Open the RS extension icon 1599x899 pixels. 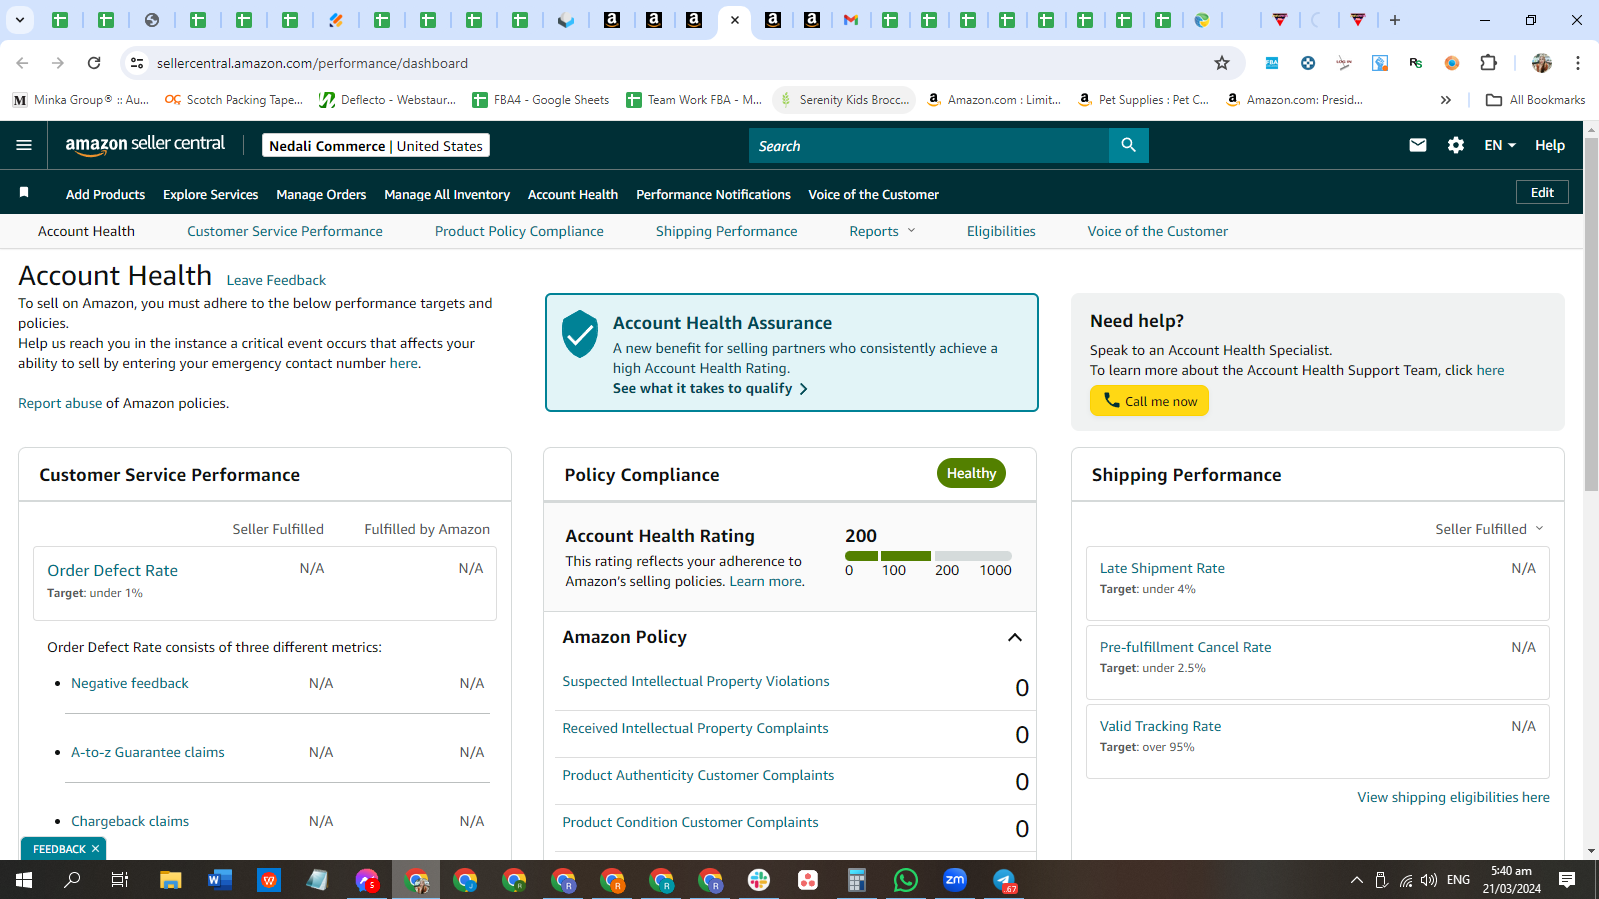tap(1416, 63)
